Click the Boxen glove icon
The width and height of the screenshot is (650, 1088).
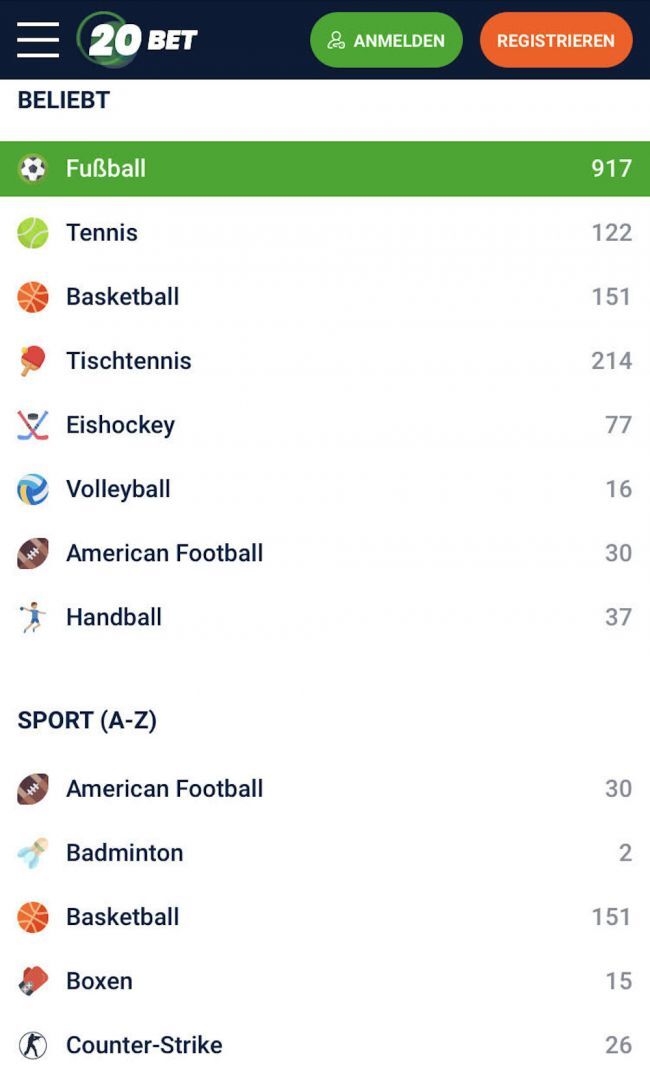pyautogui.click(x=33, y=981)
